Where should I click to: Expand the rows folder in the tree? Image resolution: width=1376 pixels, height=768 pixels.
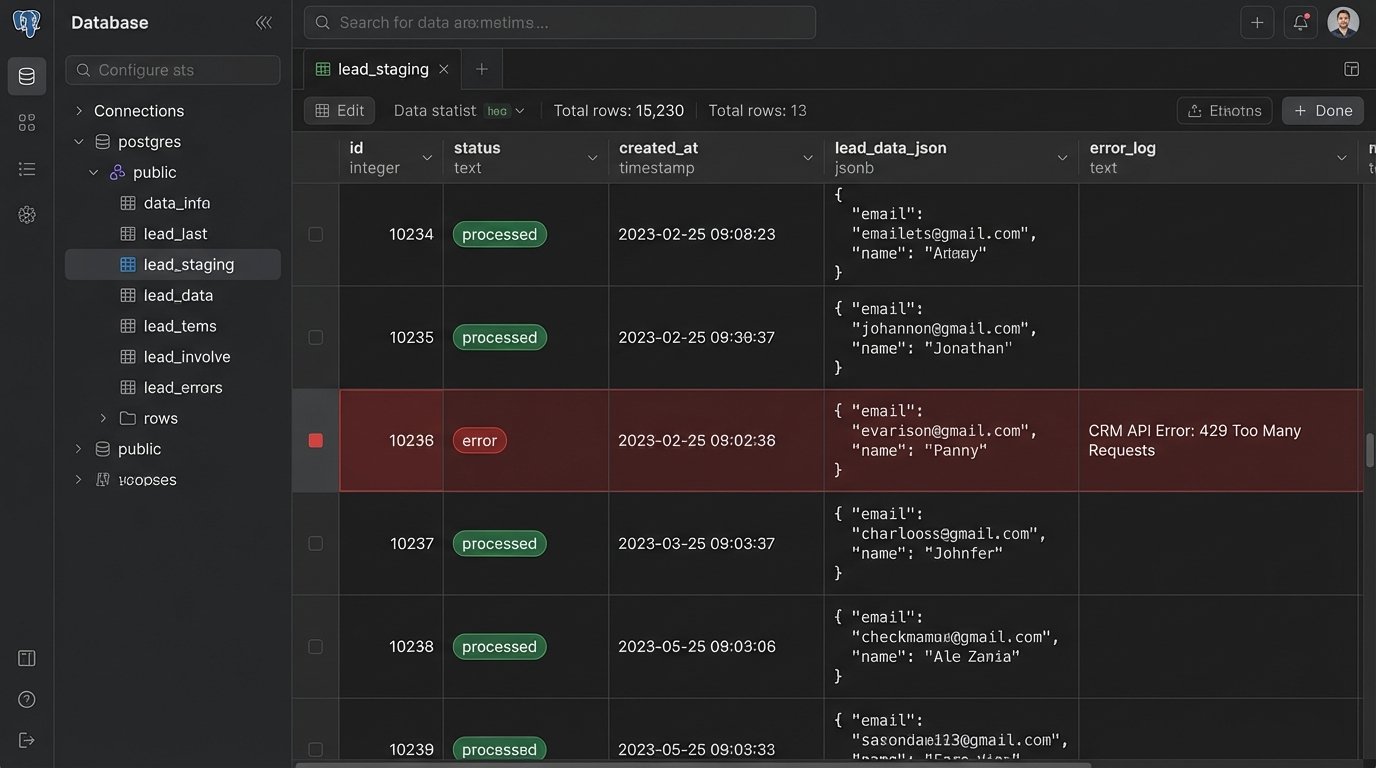(103, 418)
